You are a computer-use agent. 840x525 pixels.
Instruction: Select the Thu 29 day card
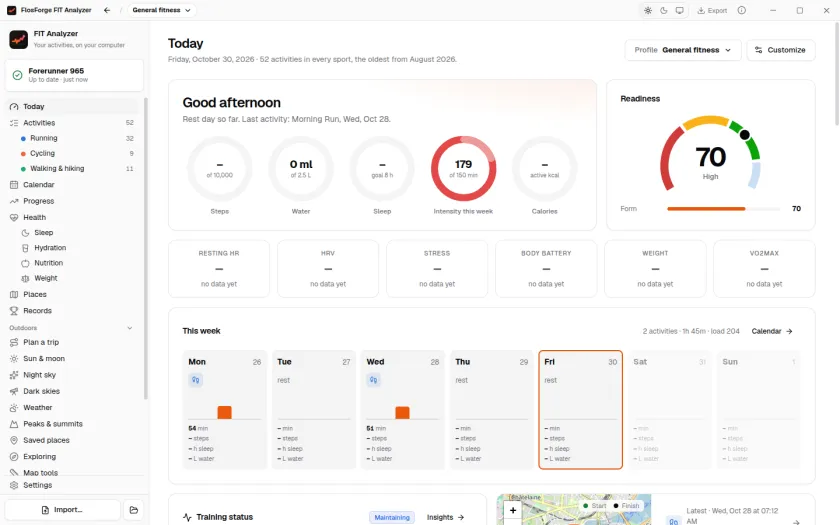492,410
